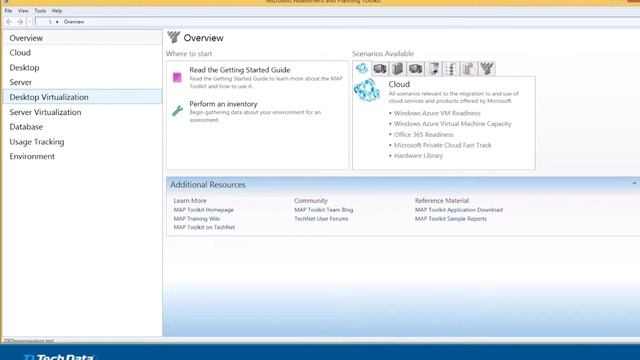The width and height of the screenshot is (640, 360).
Task: Select Usage Tracking in the left navigation
Action: [82, 142]
